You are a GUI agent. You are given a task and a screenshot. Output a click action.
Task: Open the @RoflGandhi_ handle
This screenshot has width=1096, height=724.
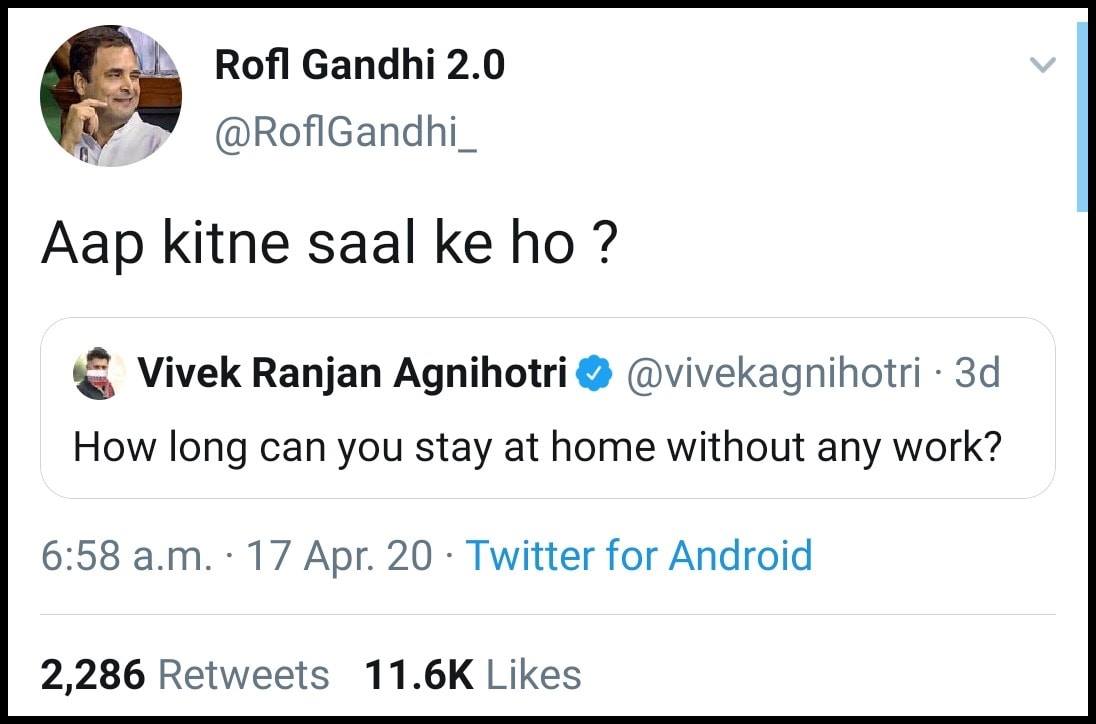click(346, 131)
